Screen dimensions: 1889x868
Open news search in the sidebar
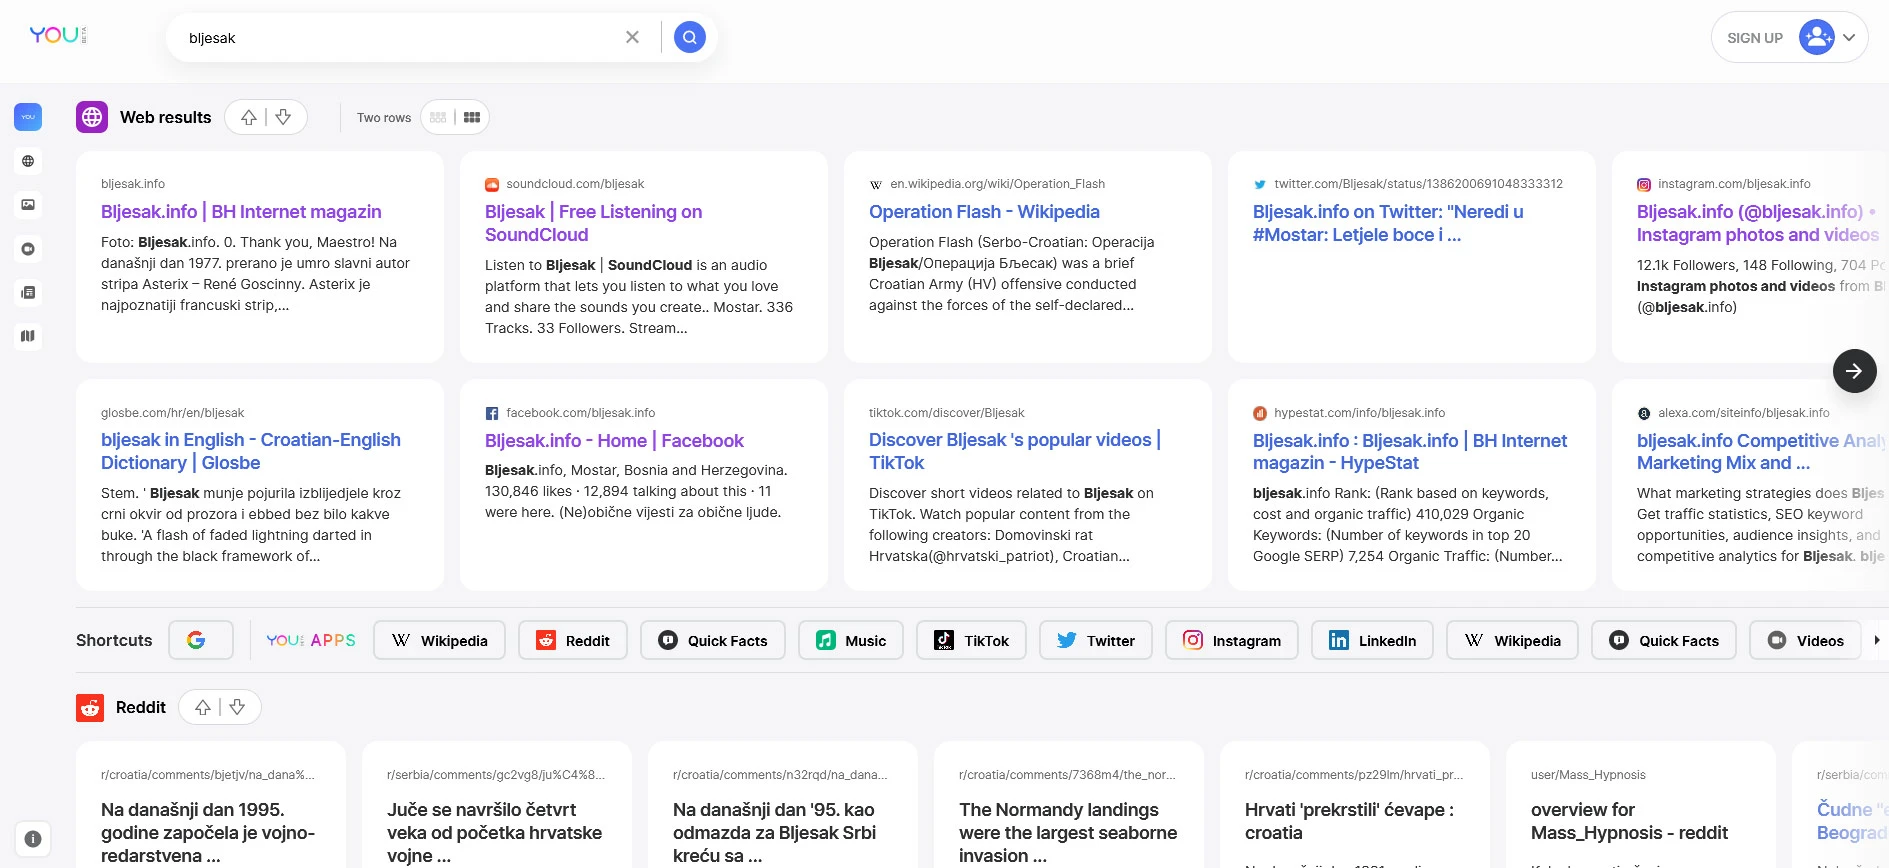coord(28,293)
